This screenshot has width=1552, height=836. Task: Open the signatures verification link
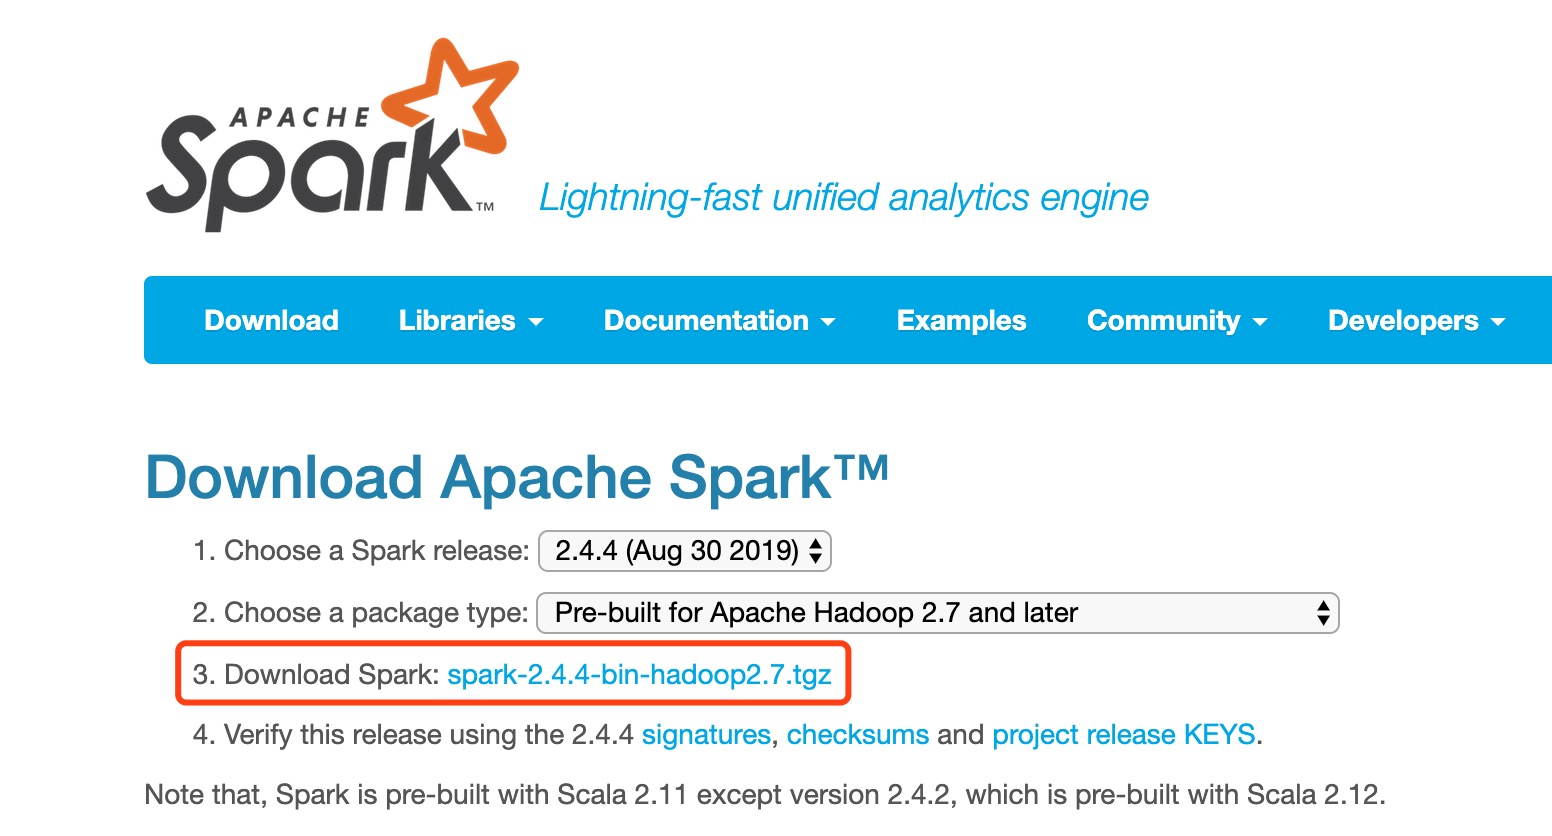pos(706,735)
